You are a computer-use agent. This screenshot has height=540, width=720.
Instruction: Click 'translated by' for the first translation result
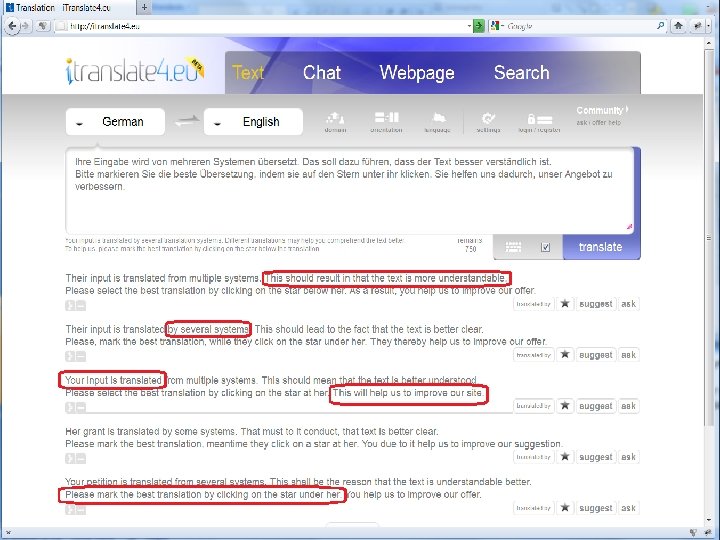533,304
